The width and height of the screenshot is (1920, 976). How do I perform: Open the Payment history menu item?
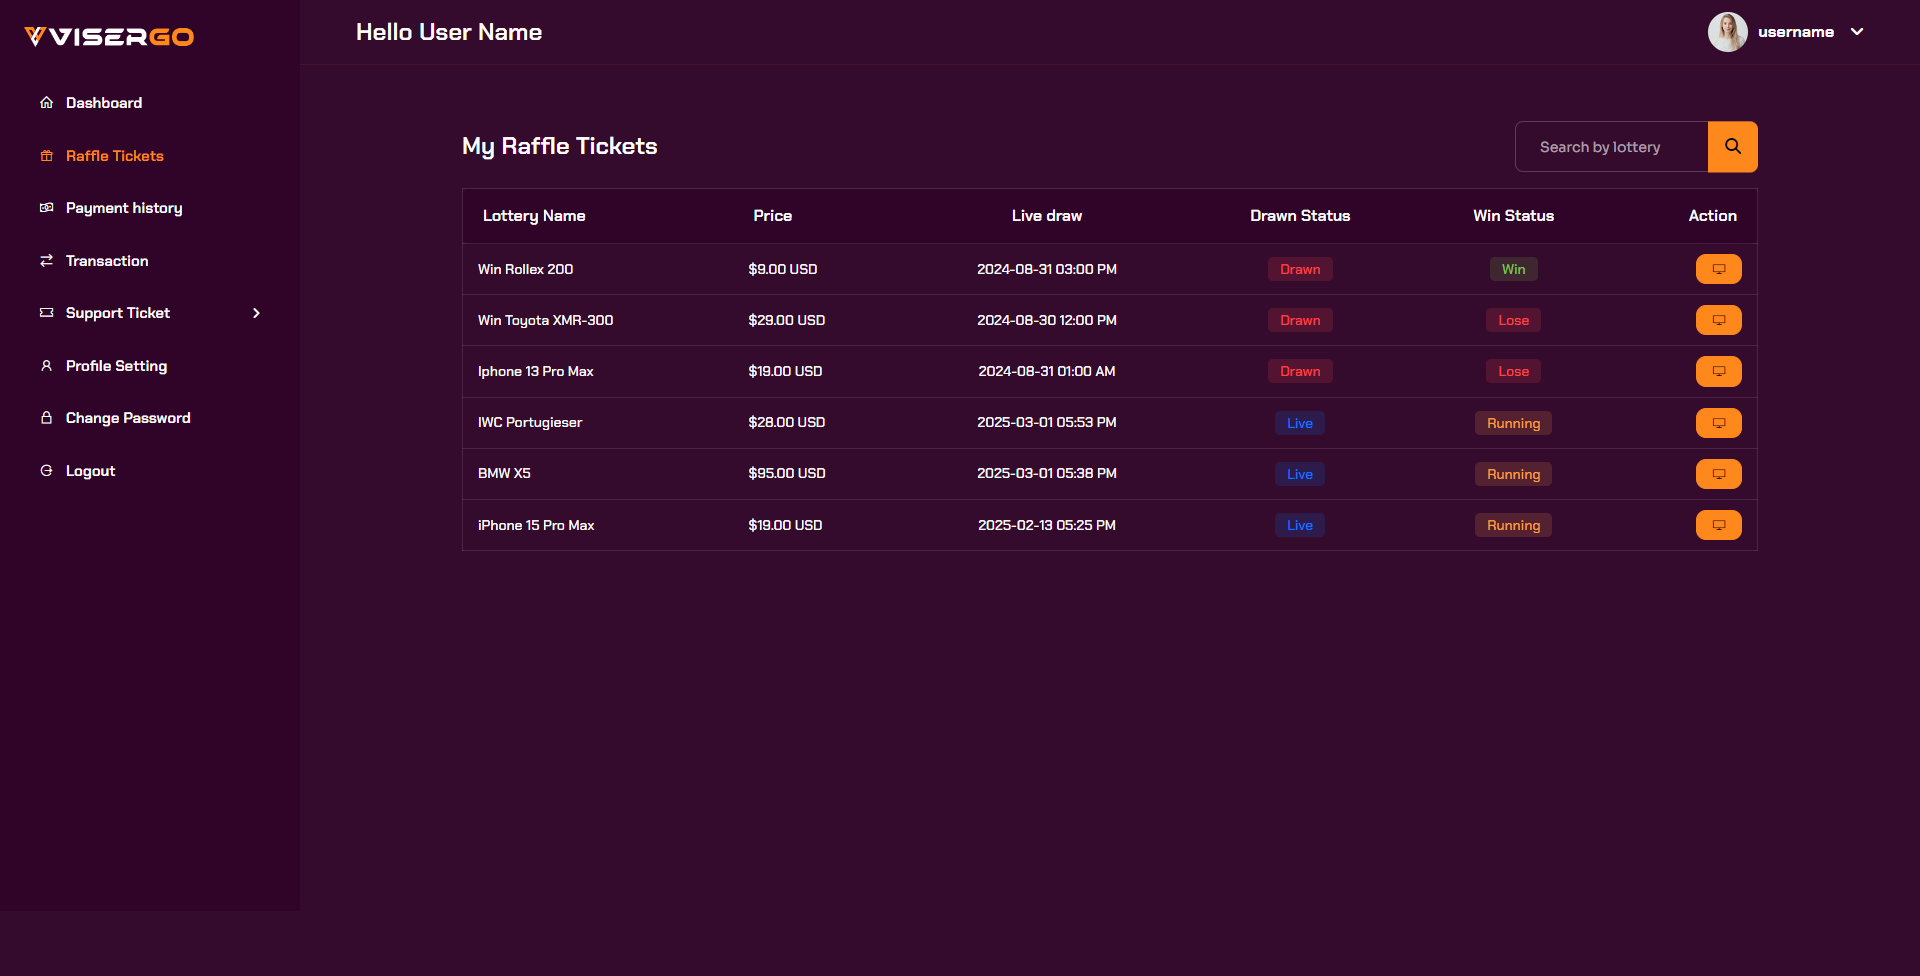(124, 208)
